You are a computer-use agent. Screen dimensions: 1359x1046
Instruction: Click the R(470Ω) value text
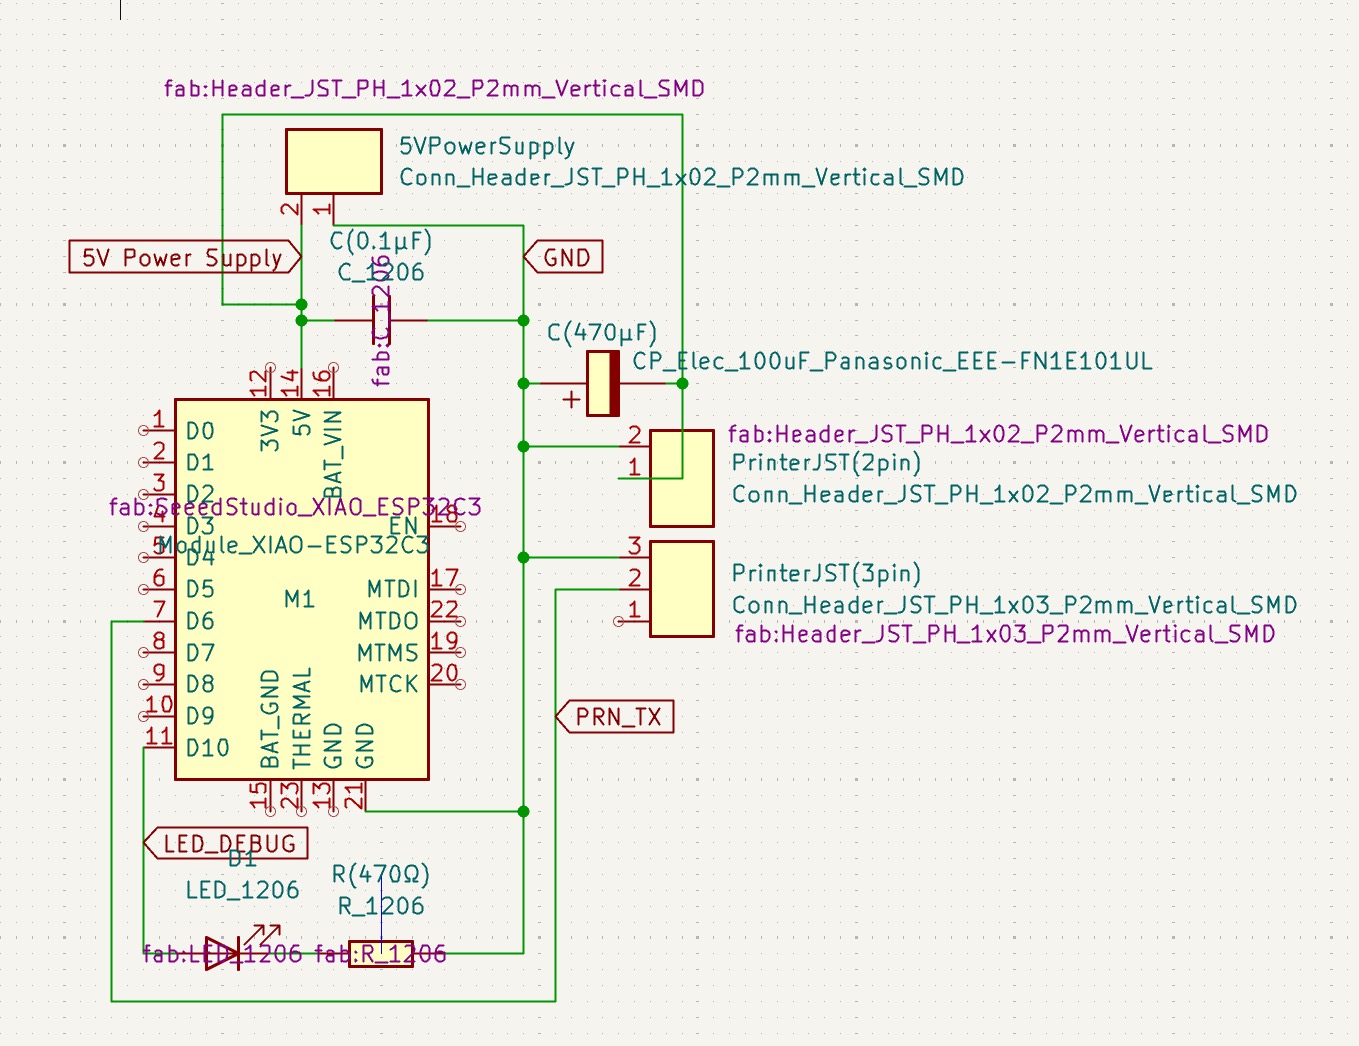380,875
